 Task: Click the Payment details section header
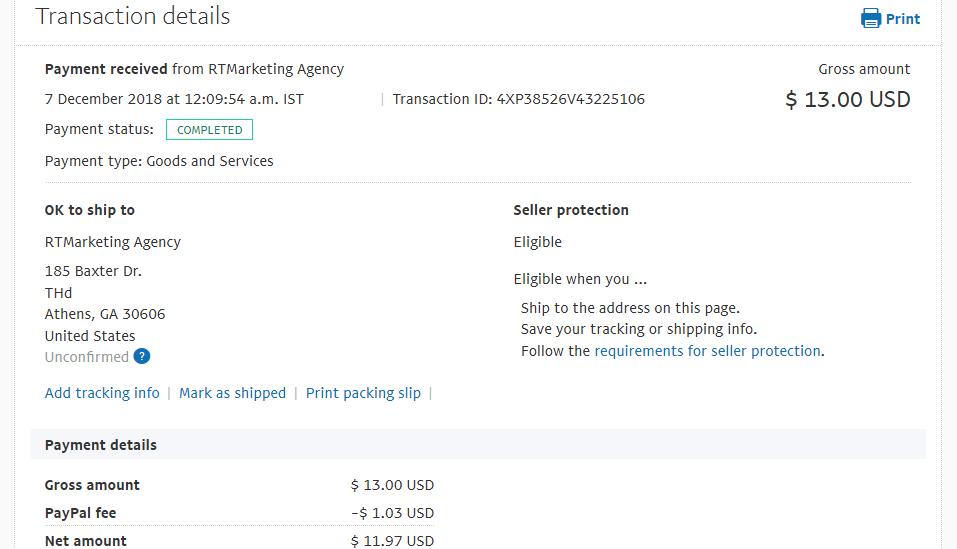click(478, 445)
